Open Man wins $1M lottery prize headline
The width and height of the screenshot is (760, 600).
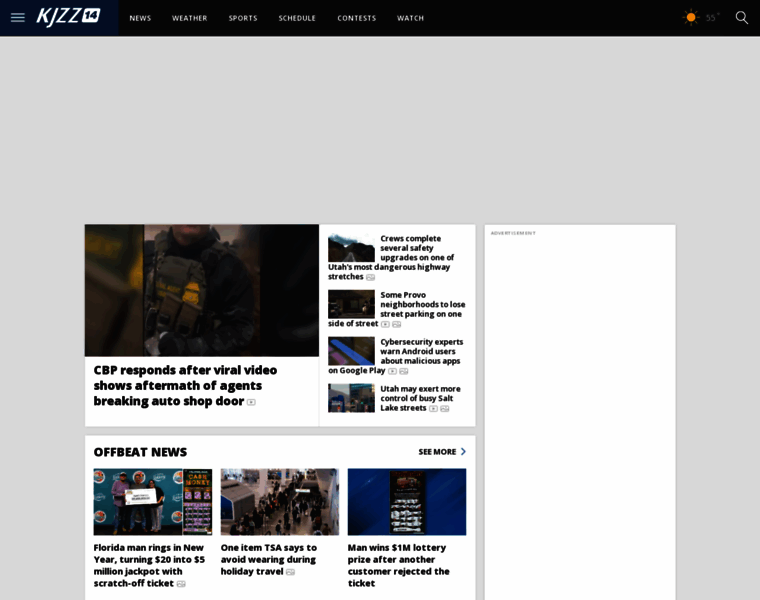399,566
